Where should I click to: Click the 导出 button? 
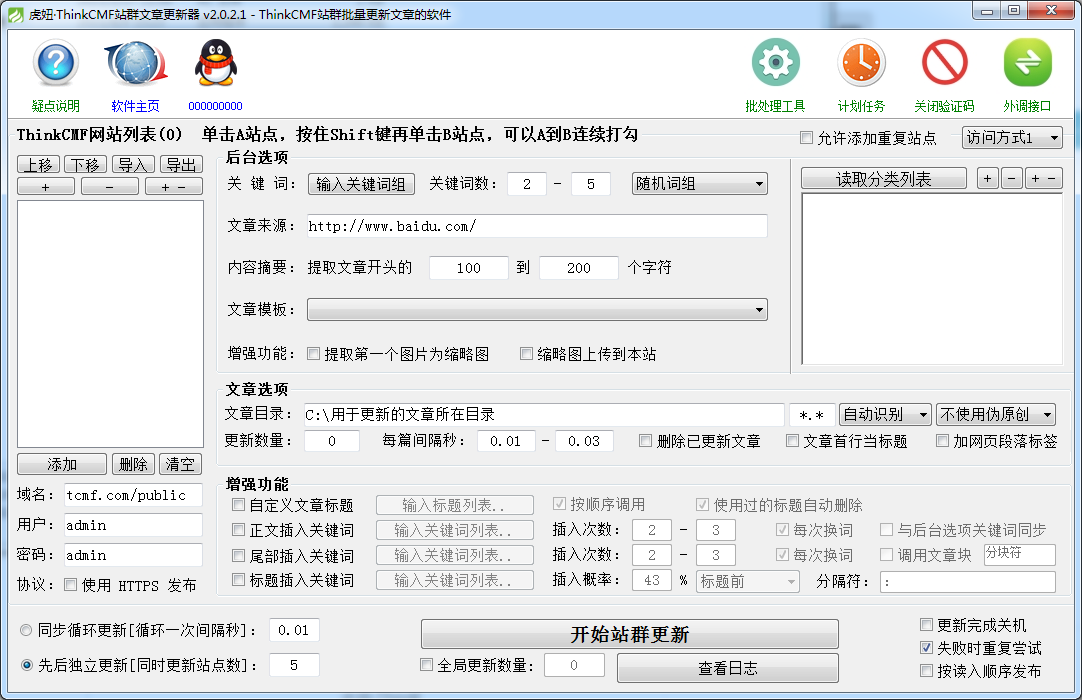tap(181, 164)
